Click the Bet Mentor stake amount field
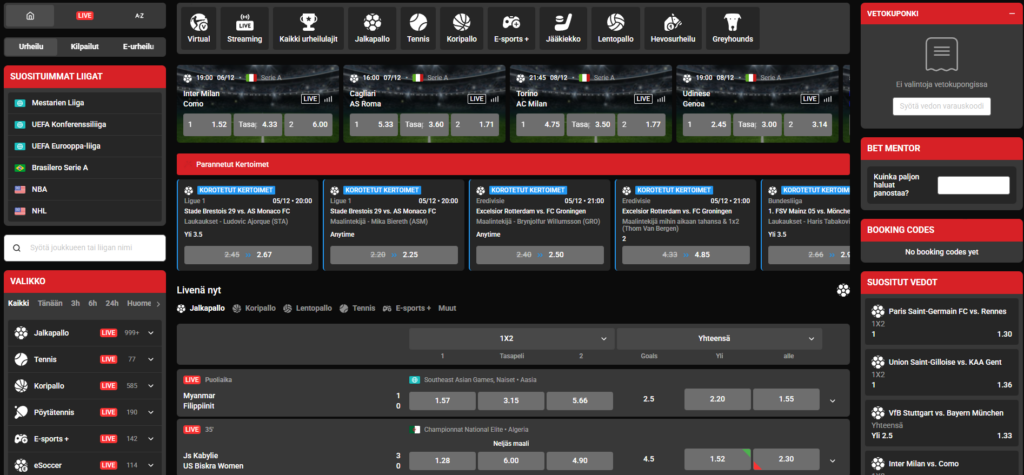This screenshot has width=1024, height=475. click(973, 185)
